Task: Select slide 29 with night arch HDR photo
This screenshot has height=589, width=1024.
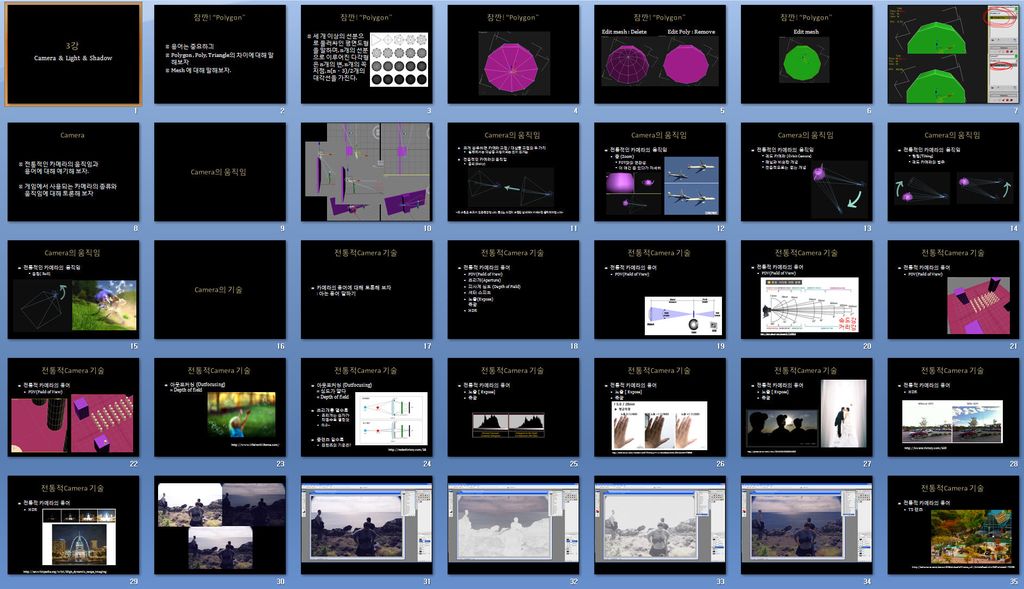Action: 73,525
